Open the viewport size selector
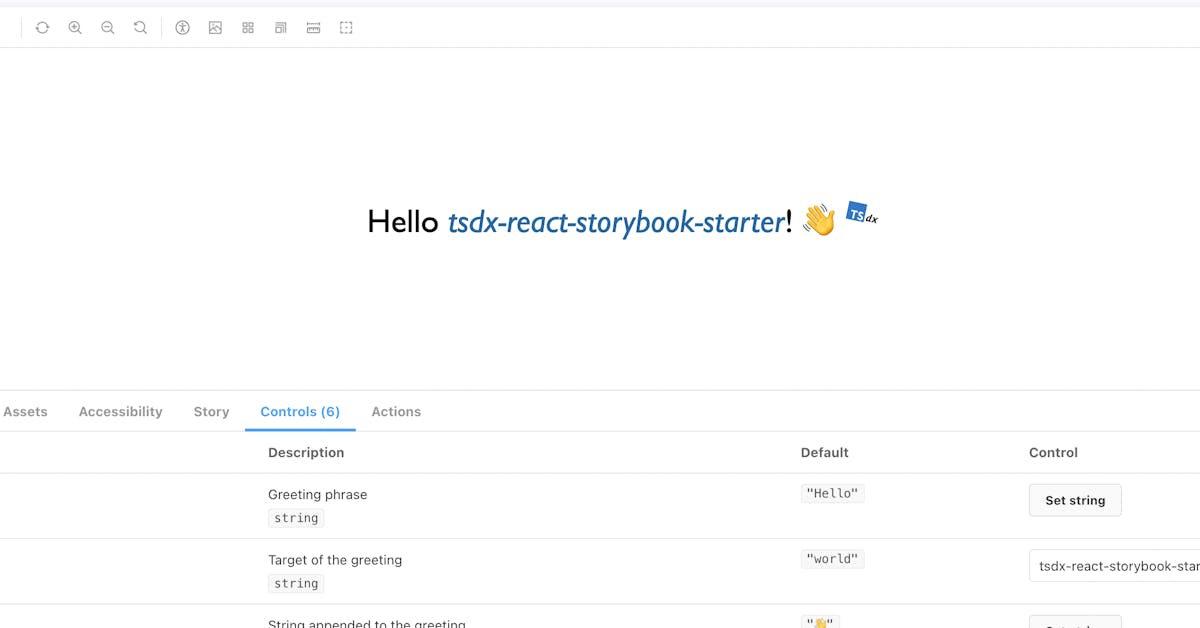Image resolution: width=1200 pixels, height=628 pixels. click(x=281, y=28)
